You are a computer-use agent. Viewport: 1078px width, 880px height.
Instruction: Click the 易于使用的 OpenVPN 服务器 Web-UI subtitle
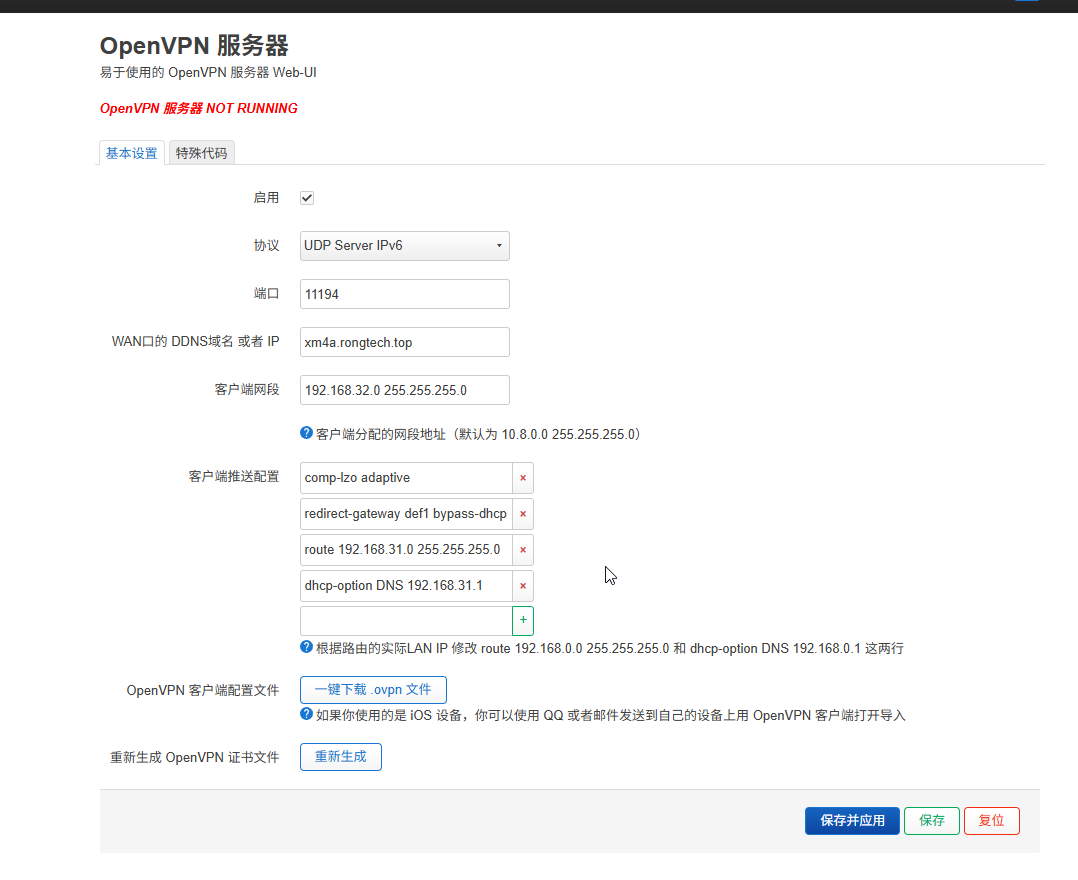(x=208, y=72)
